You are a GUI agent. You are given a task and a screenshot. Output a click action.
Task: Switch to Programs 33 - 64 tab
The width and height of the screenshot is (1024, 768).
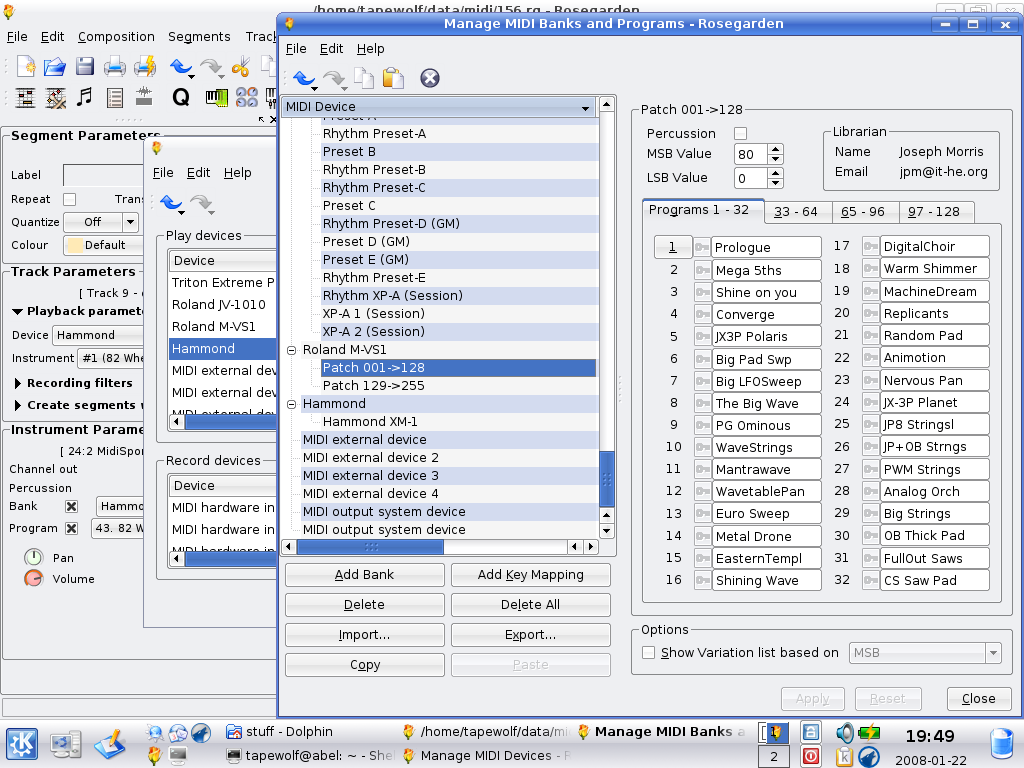click(x=795, y=212)
